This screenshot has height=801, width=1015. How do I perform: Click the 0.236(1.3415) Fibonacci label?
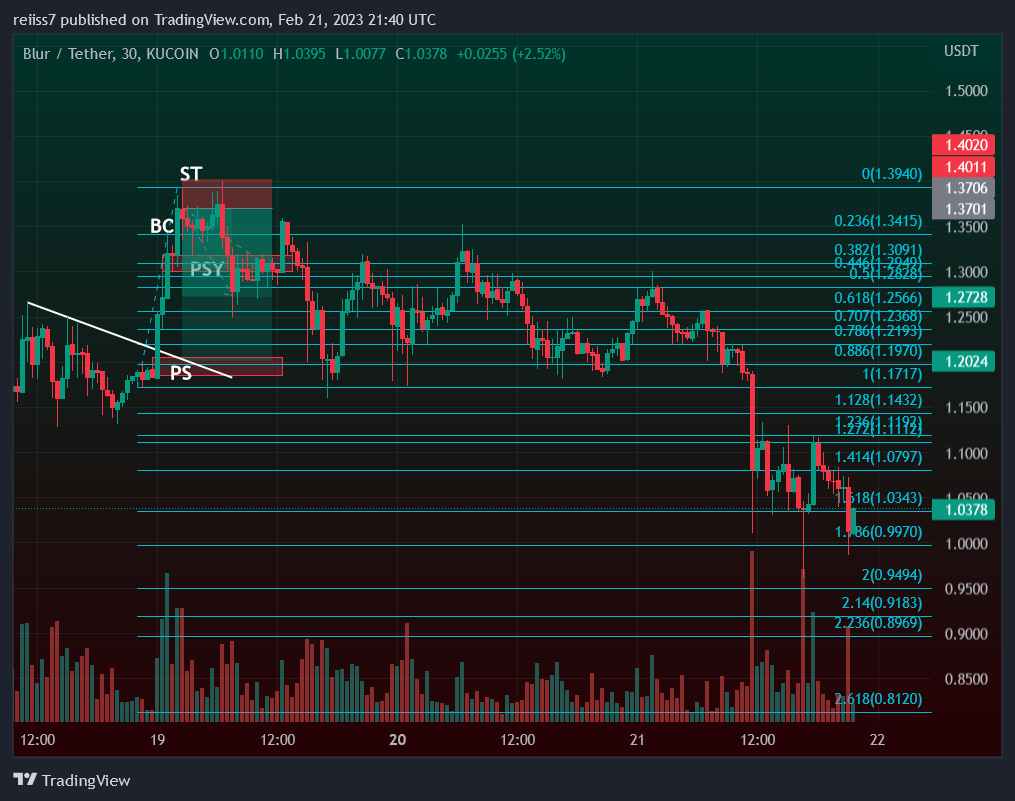[x=878, y=221]
